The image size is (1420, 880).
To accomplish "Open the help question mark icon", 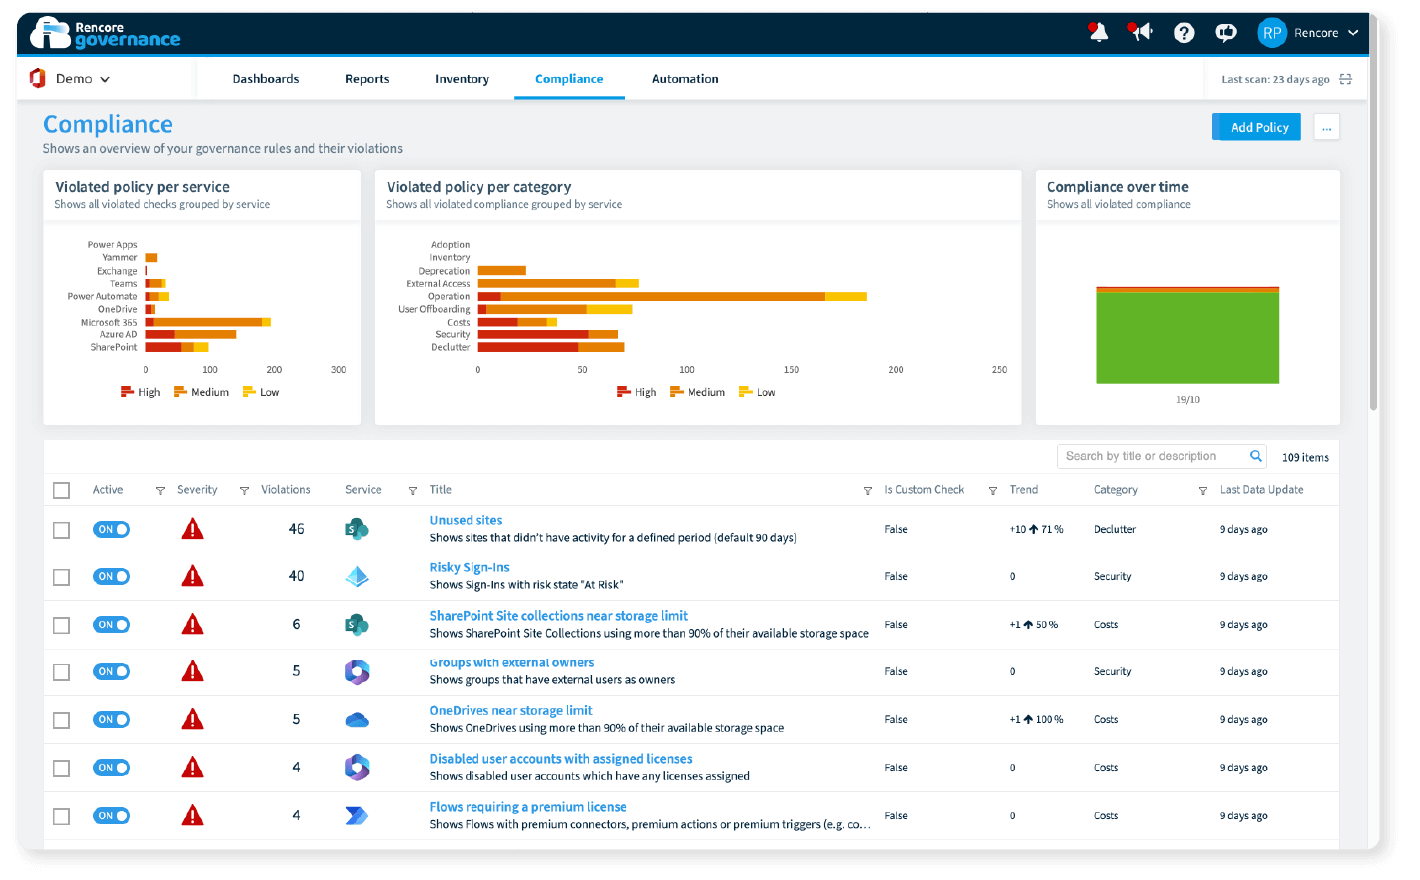I will (1184, 33).
